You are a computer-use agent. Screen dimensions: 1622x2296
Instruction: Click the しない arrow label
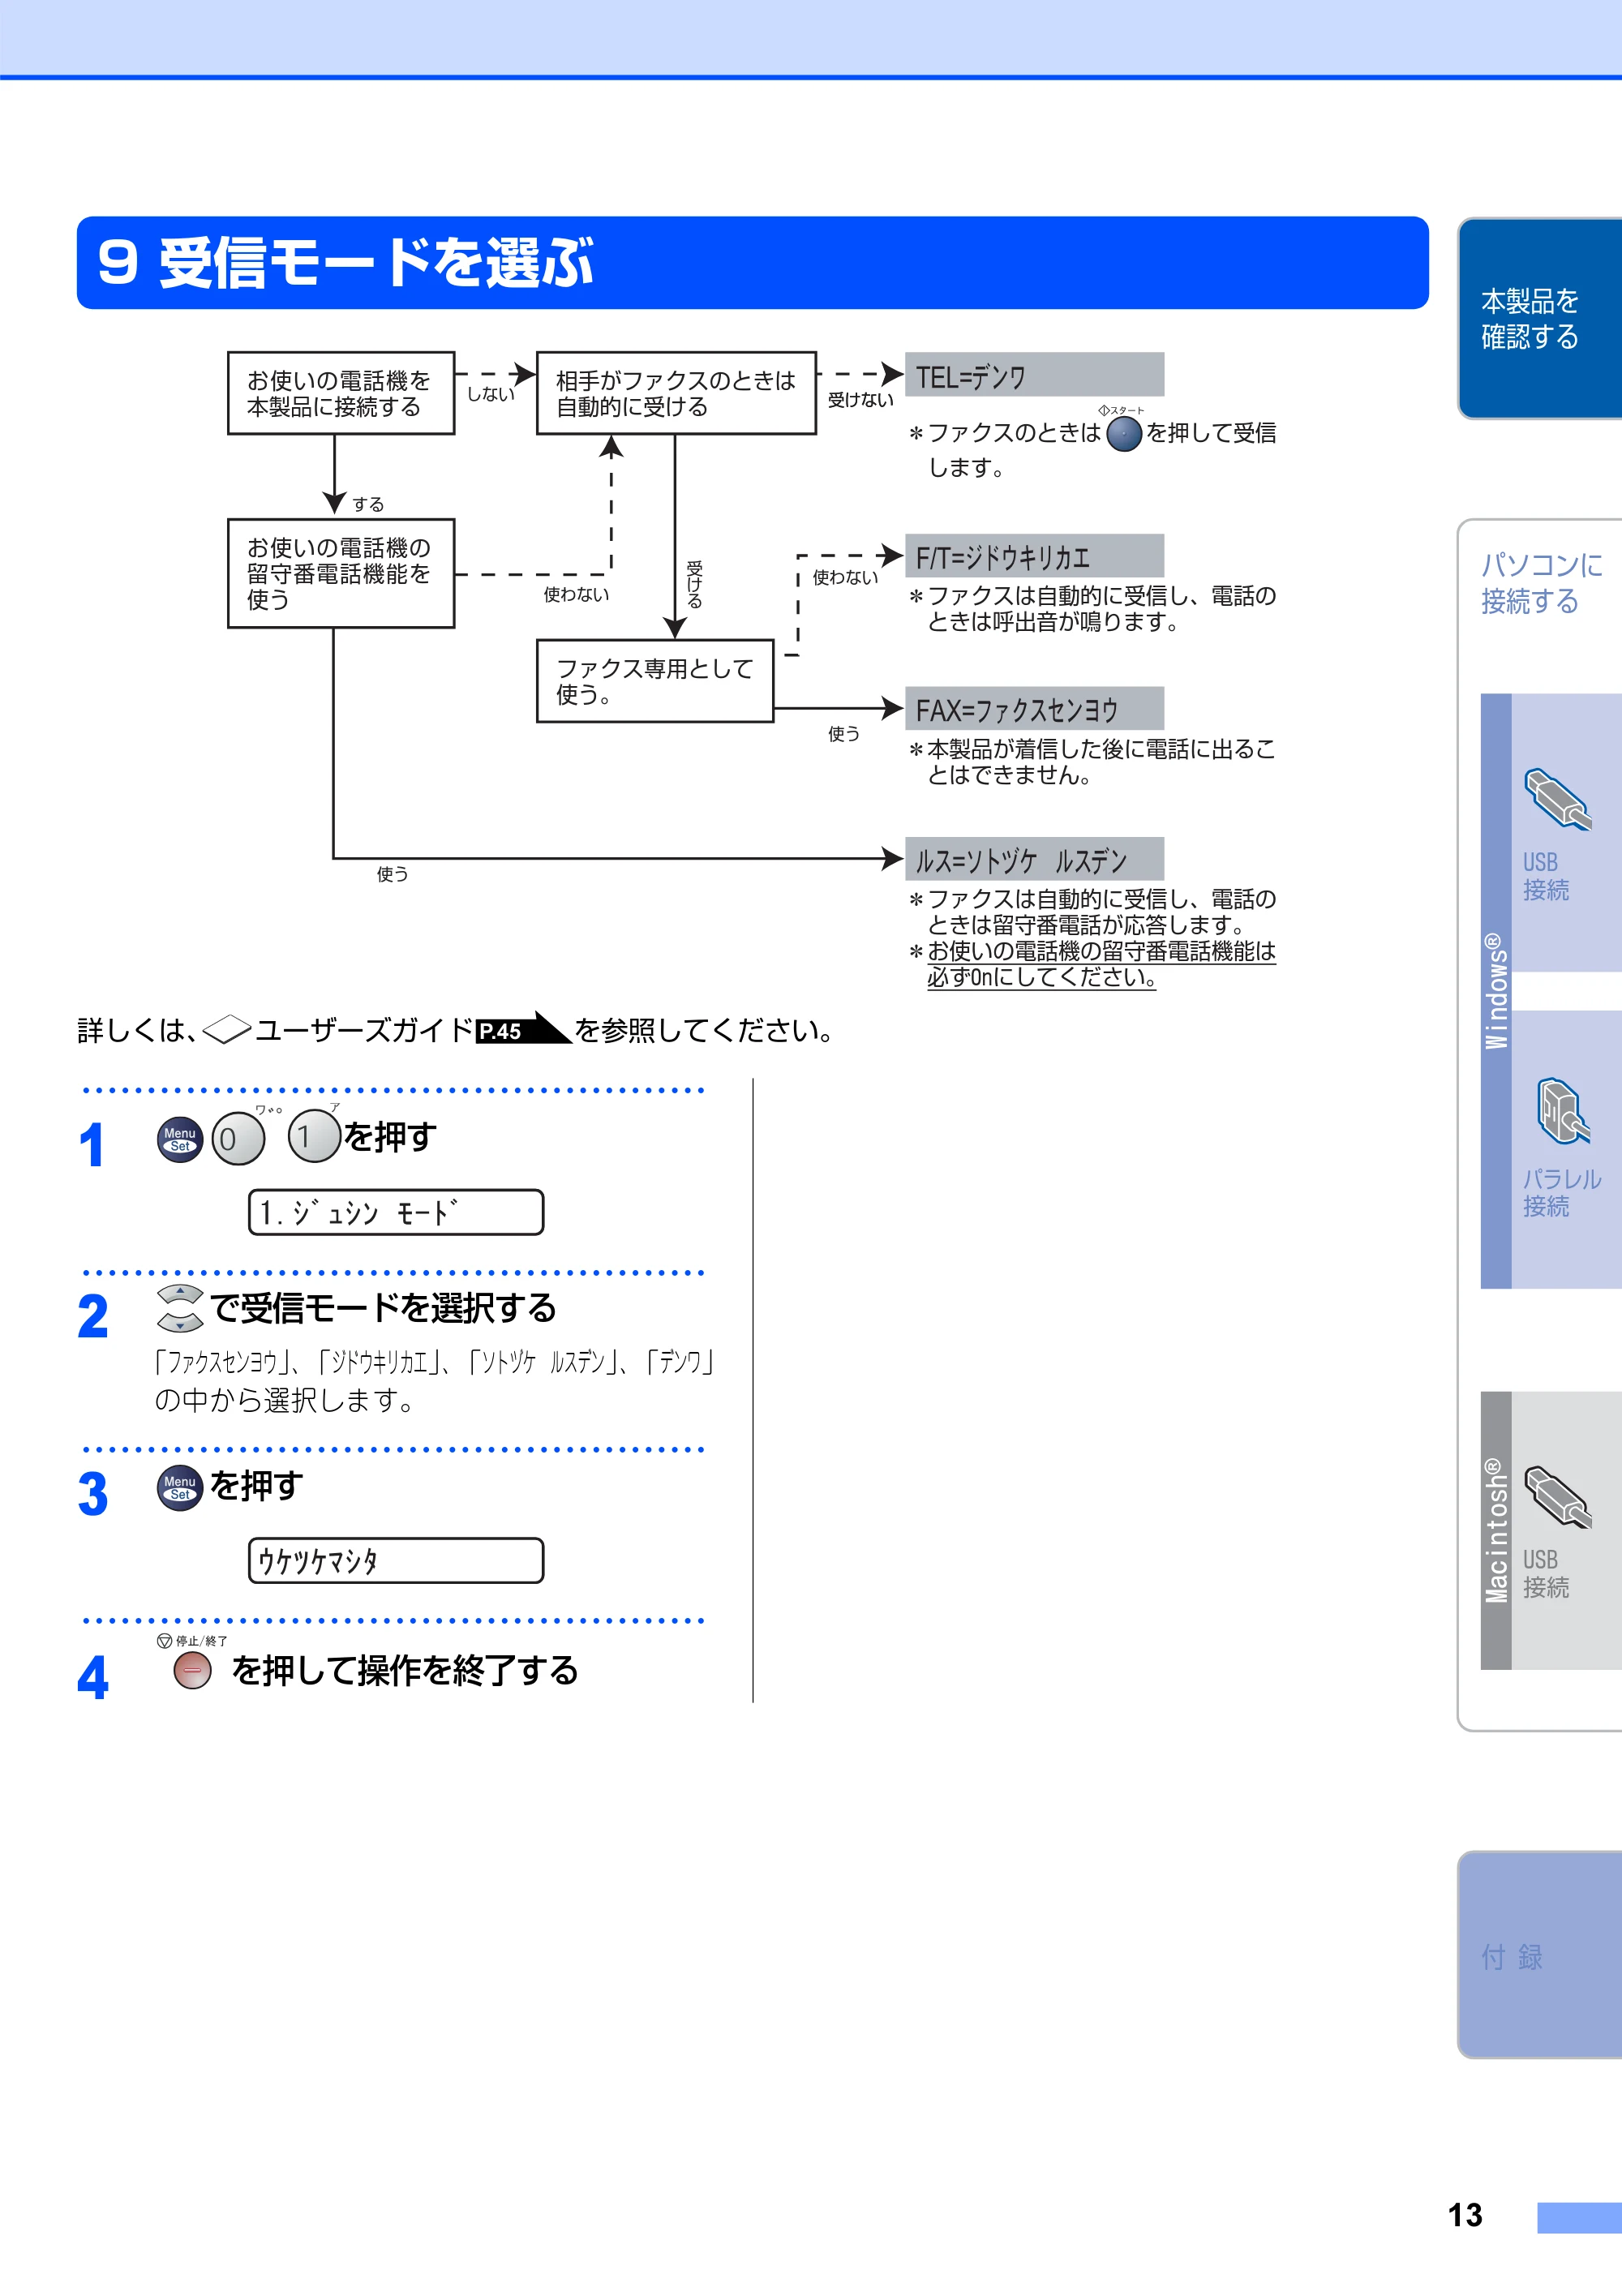coord(490,394)
